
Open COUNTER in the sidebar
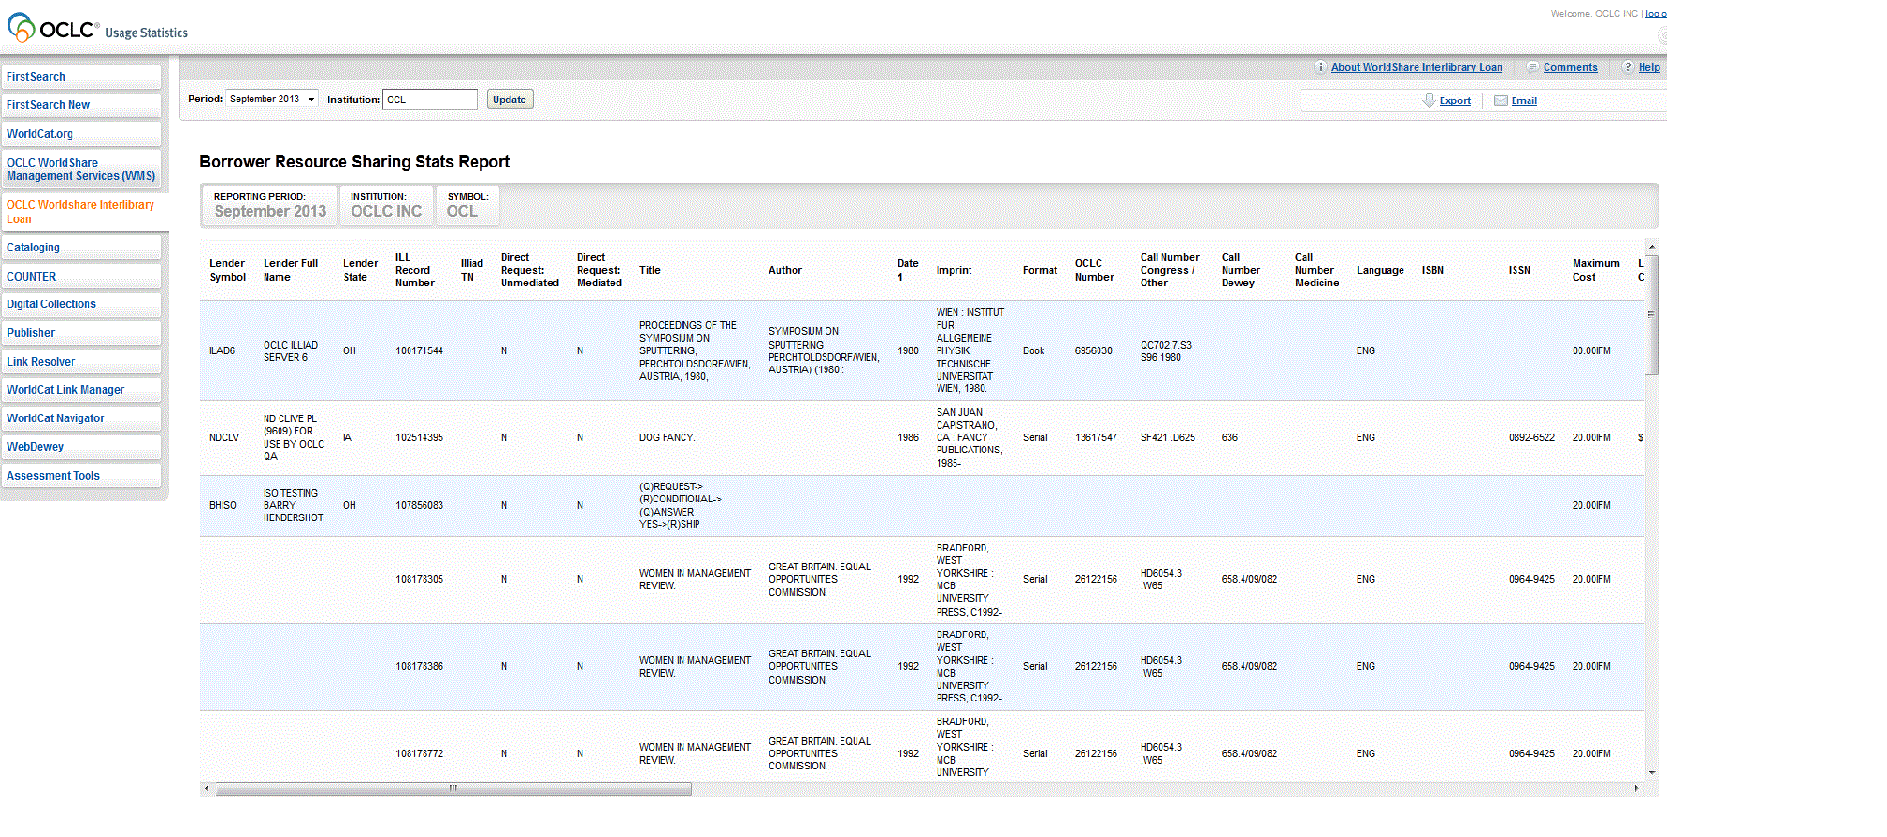point(81,277)
